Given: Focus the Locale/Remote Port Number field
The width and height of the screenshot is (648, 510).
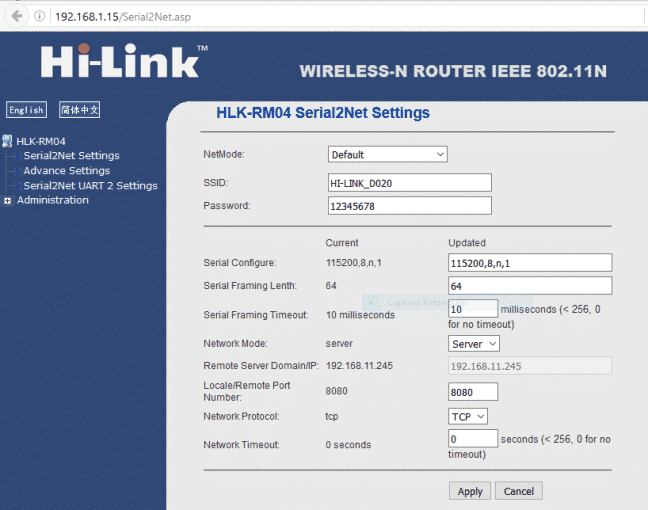Looking at the screenshot, I should 473,392.
